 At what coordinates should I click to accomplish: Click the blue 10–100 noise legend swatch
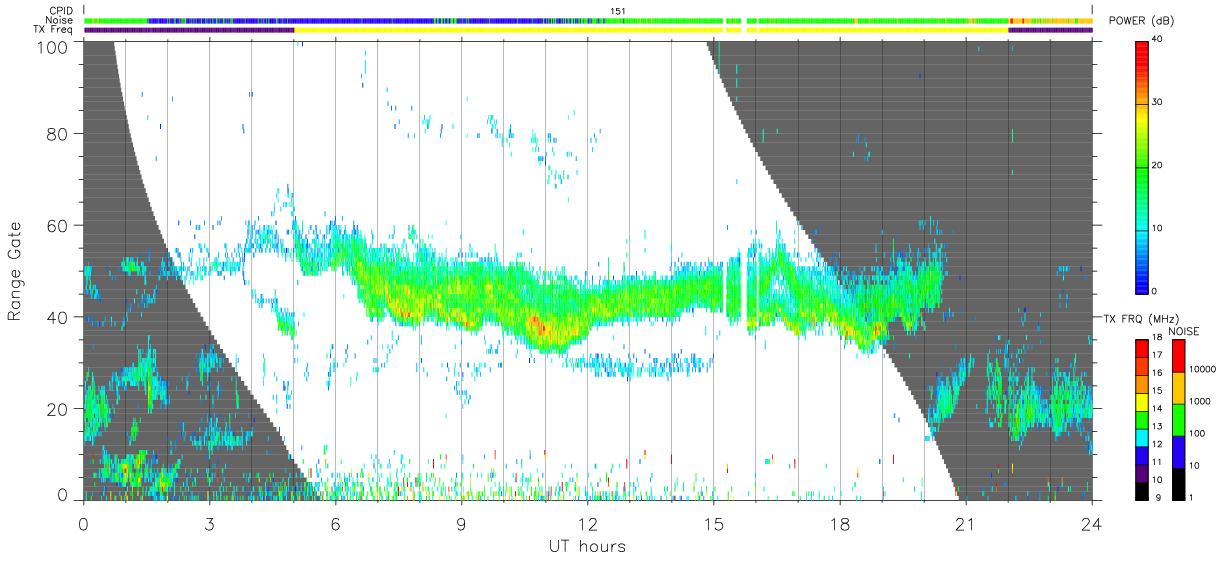pos(1178,451)
